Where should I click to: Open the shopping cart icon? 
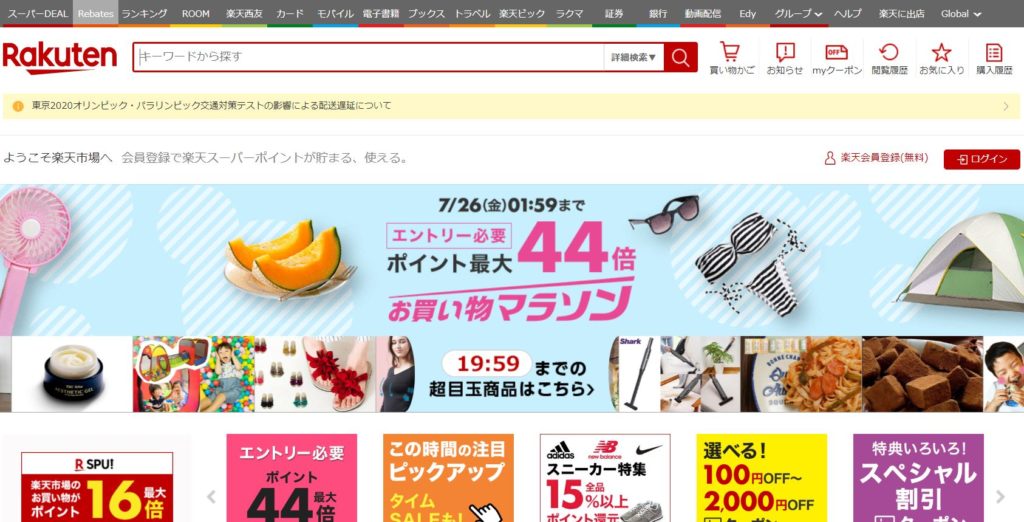[x=731, y=57]
